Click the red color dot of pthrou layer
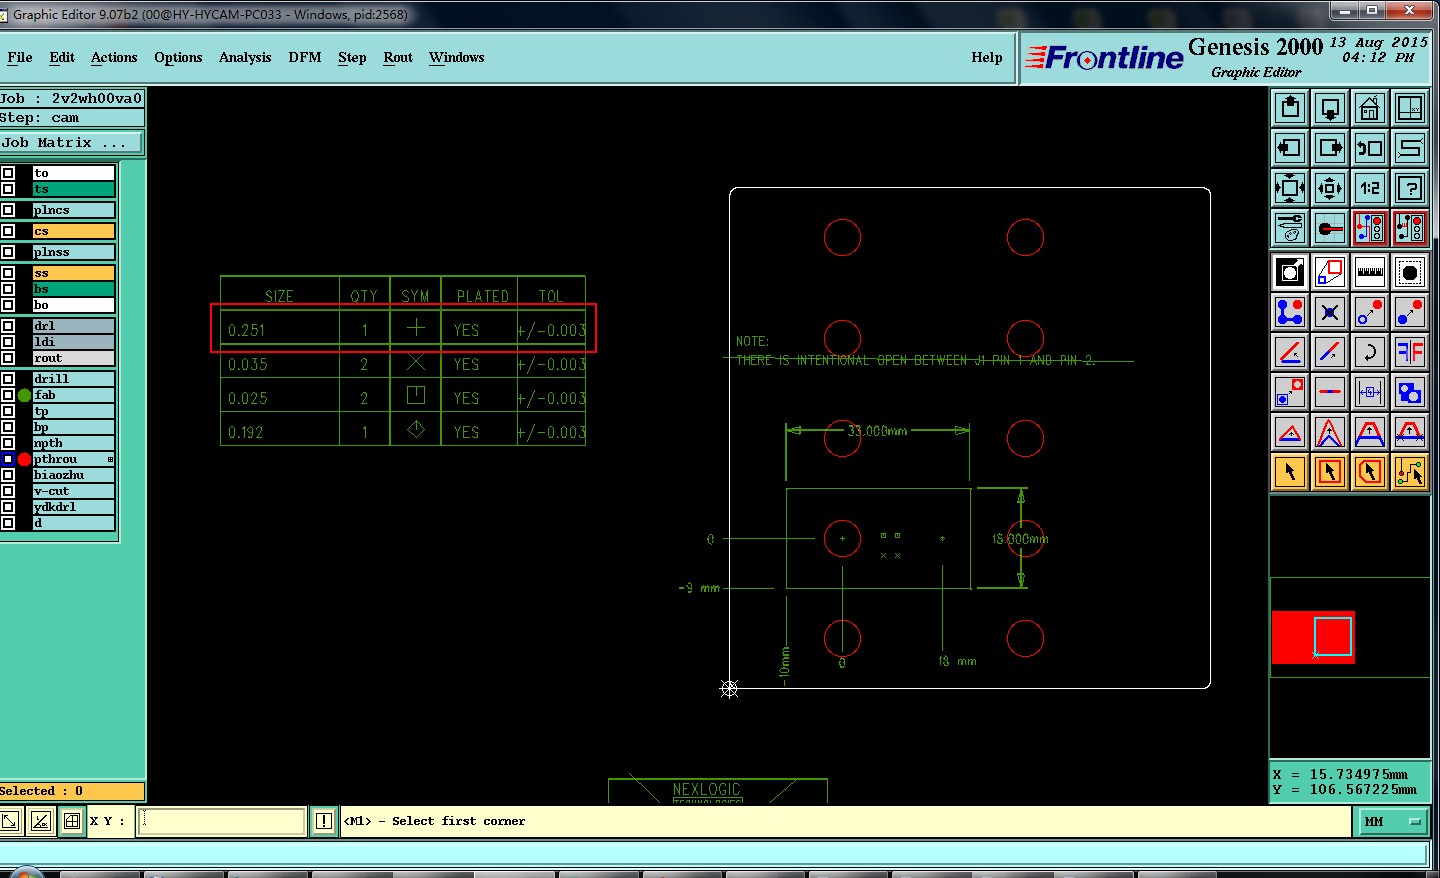 coord(24,459)
